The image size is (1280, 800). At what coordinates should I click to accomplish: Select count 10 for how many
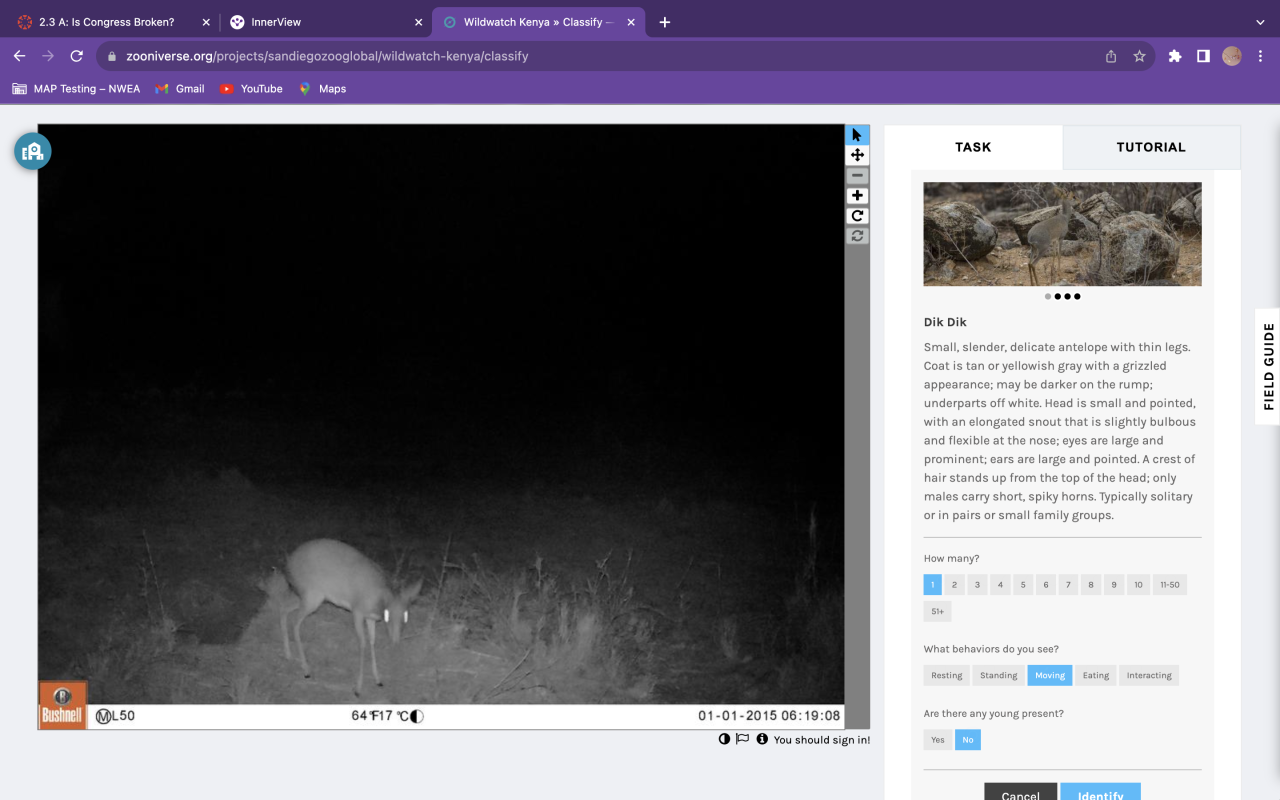click(1138, 585)
